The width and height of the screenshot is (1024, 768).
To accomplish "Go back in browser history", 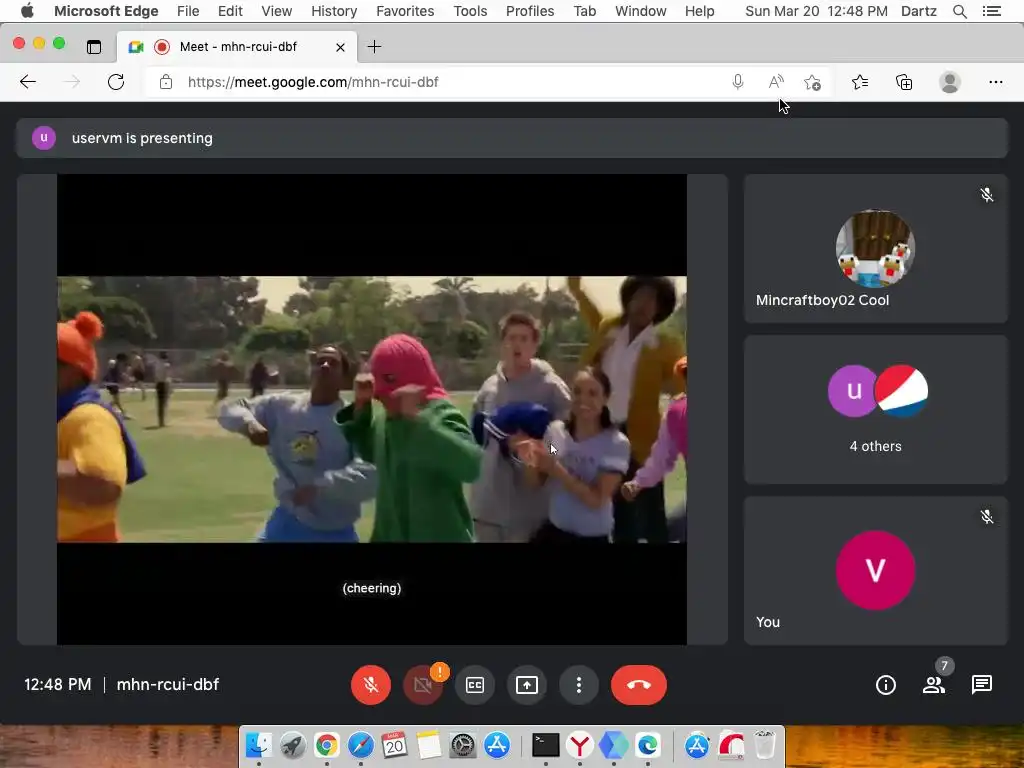I will [x=27, y=82].
